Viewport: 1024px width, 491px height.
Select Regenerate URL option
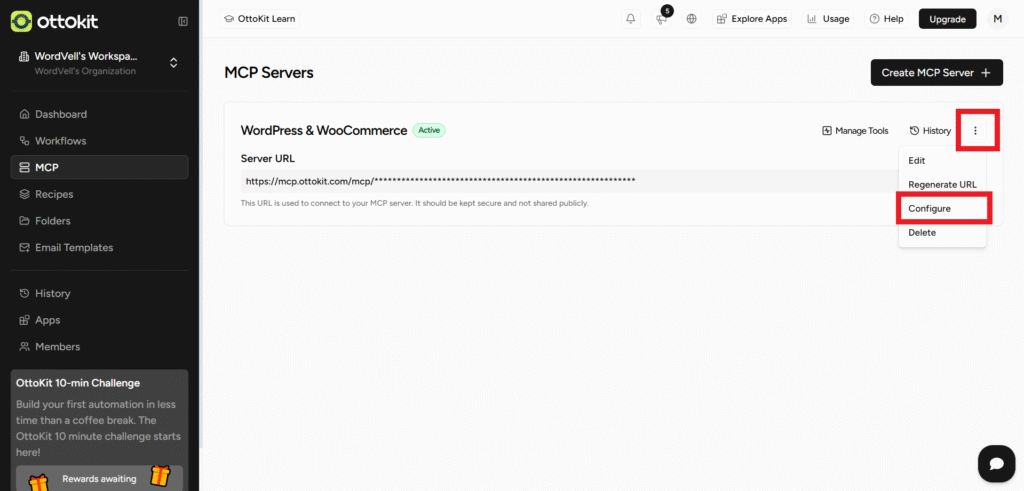[942, 185]
